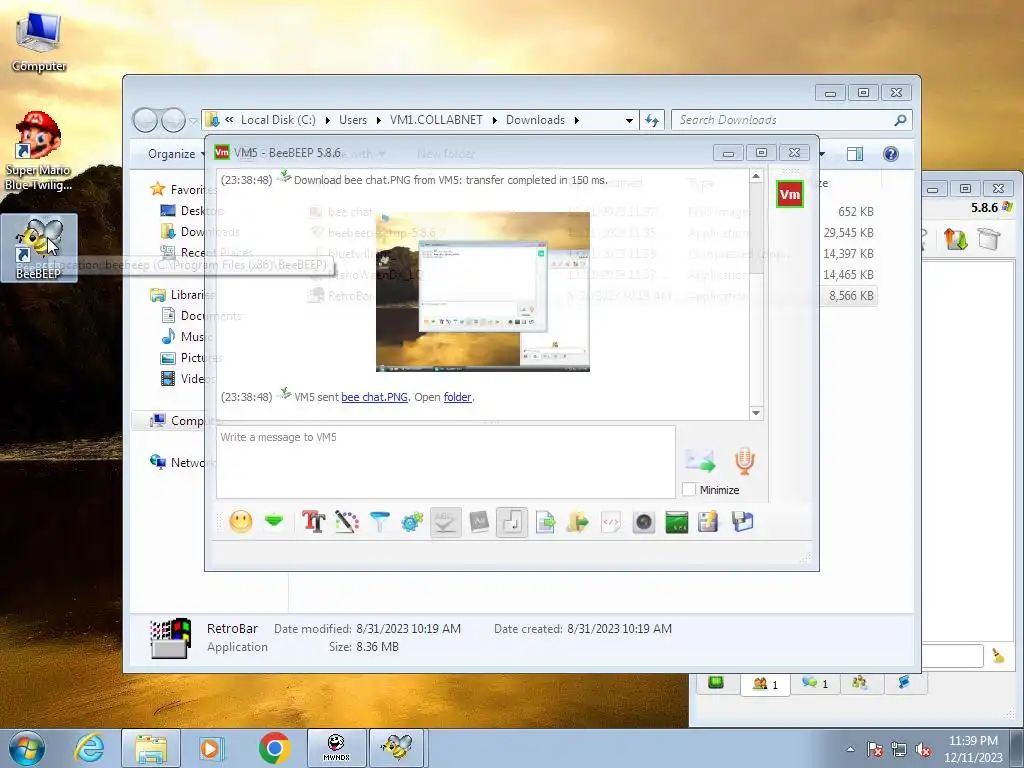Open address bar history dropdown arrow
1024x768 pixels.
(x=629, y=120)
